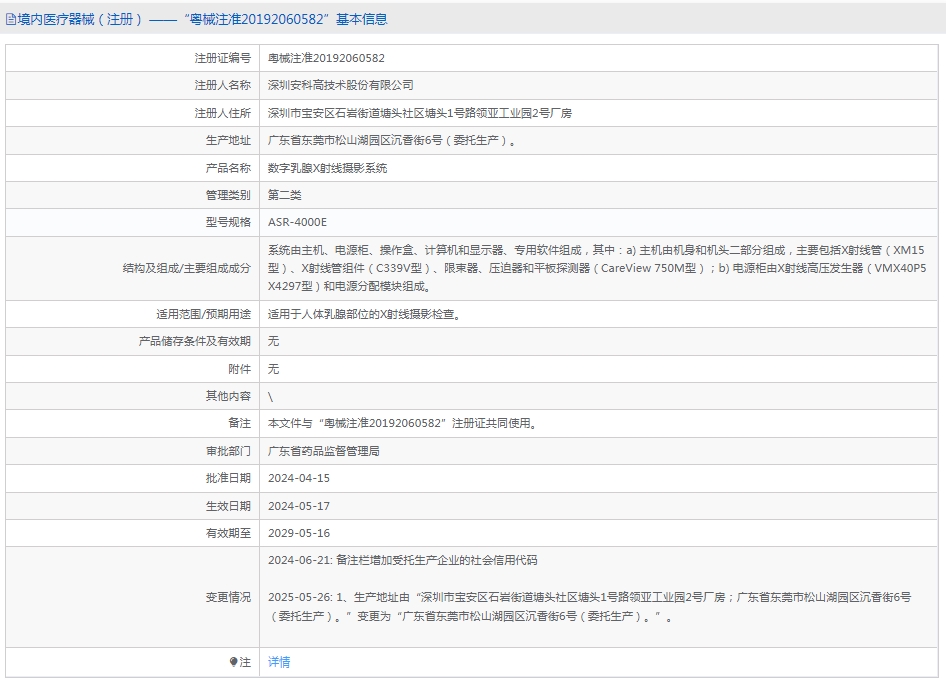Image resolution: width=946 pixels, height=684 pixels.
Task: Click the registrant address starting with 深圳市宝安区石岩街道
Action: 420,114
